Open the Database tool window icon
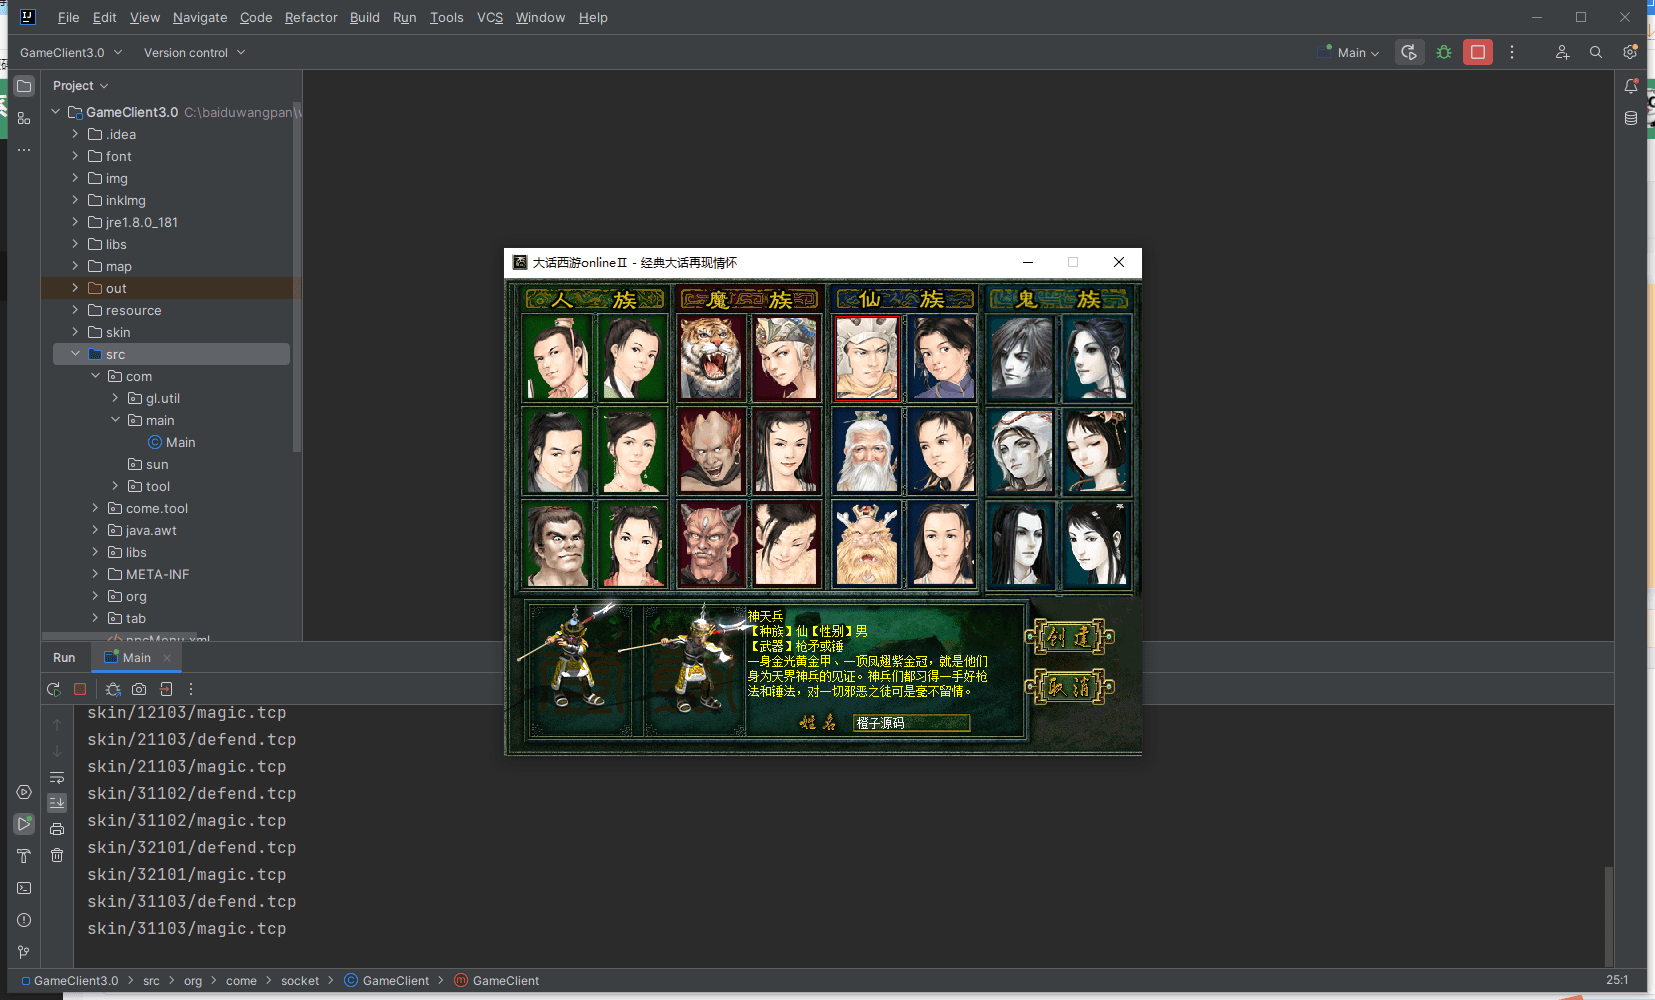The image size is (1655, 1000). click(1631, 118)
